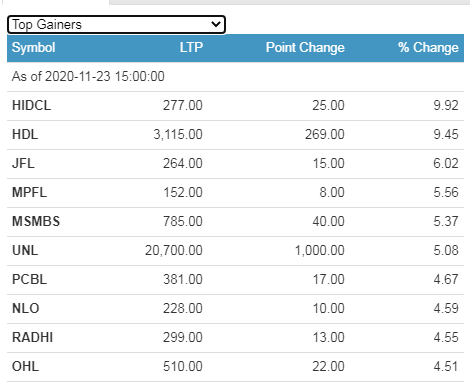This screenshot has height=385, width=473.
Task: Click the Symbol column header
Action: pyautogui.click(x=34, y=48)
